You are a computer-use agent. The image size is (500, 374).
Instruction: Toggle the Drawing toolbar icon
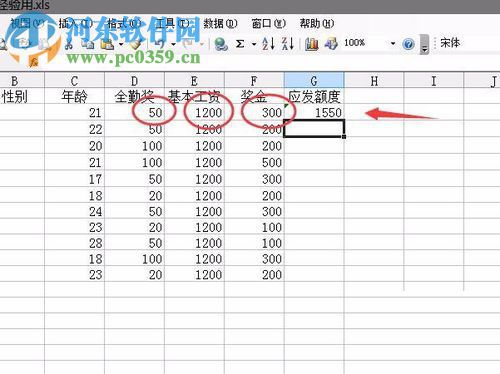(331, 44)
